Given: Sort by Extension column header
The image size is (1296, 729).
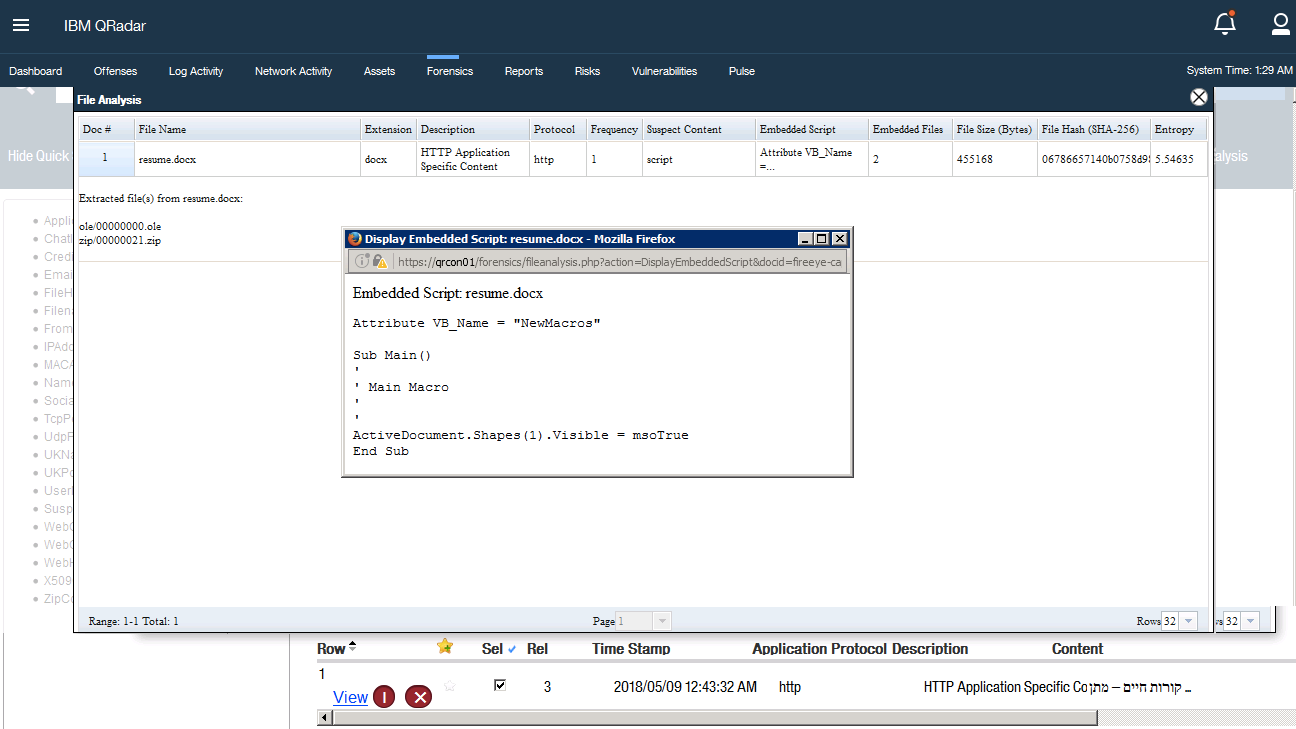Looking at the screenshot, I should pyautogui.click(x=389, y=129).
